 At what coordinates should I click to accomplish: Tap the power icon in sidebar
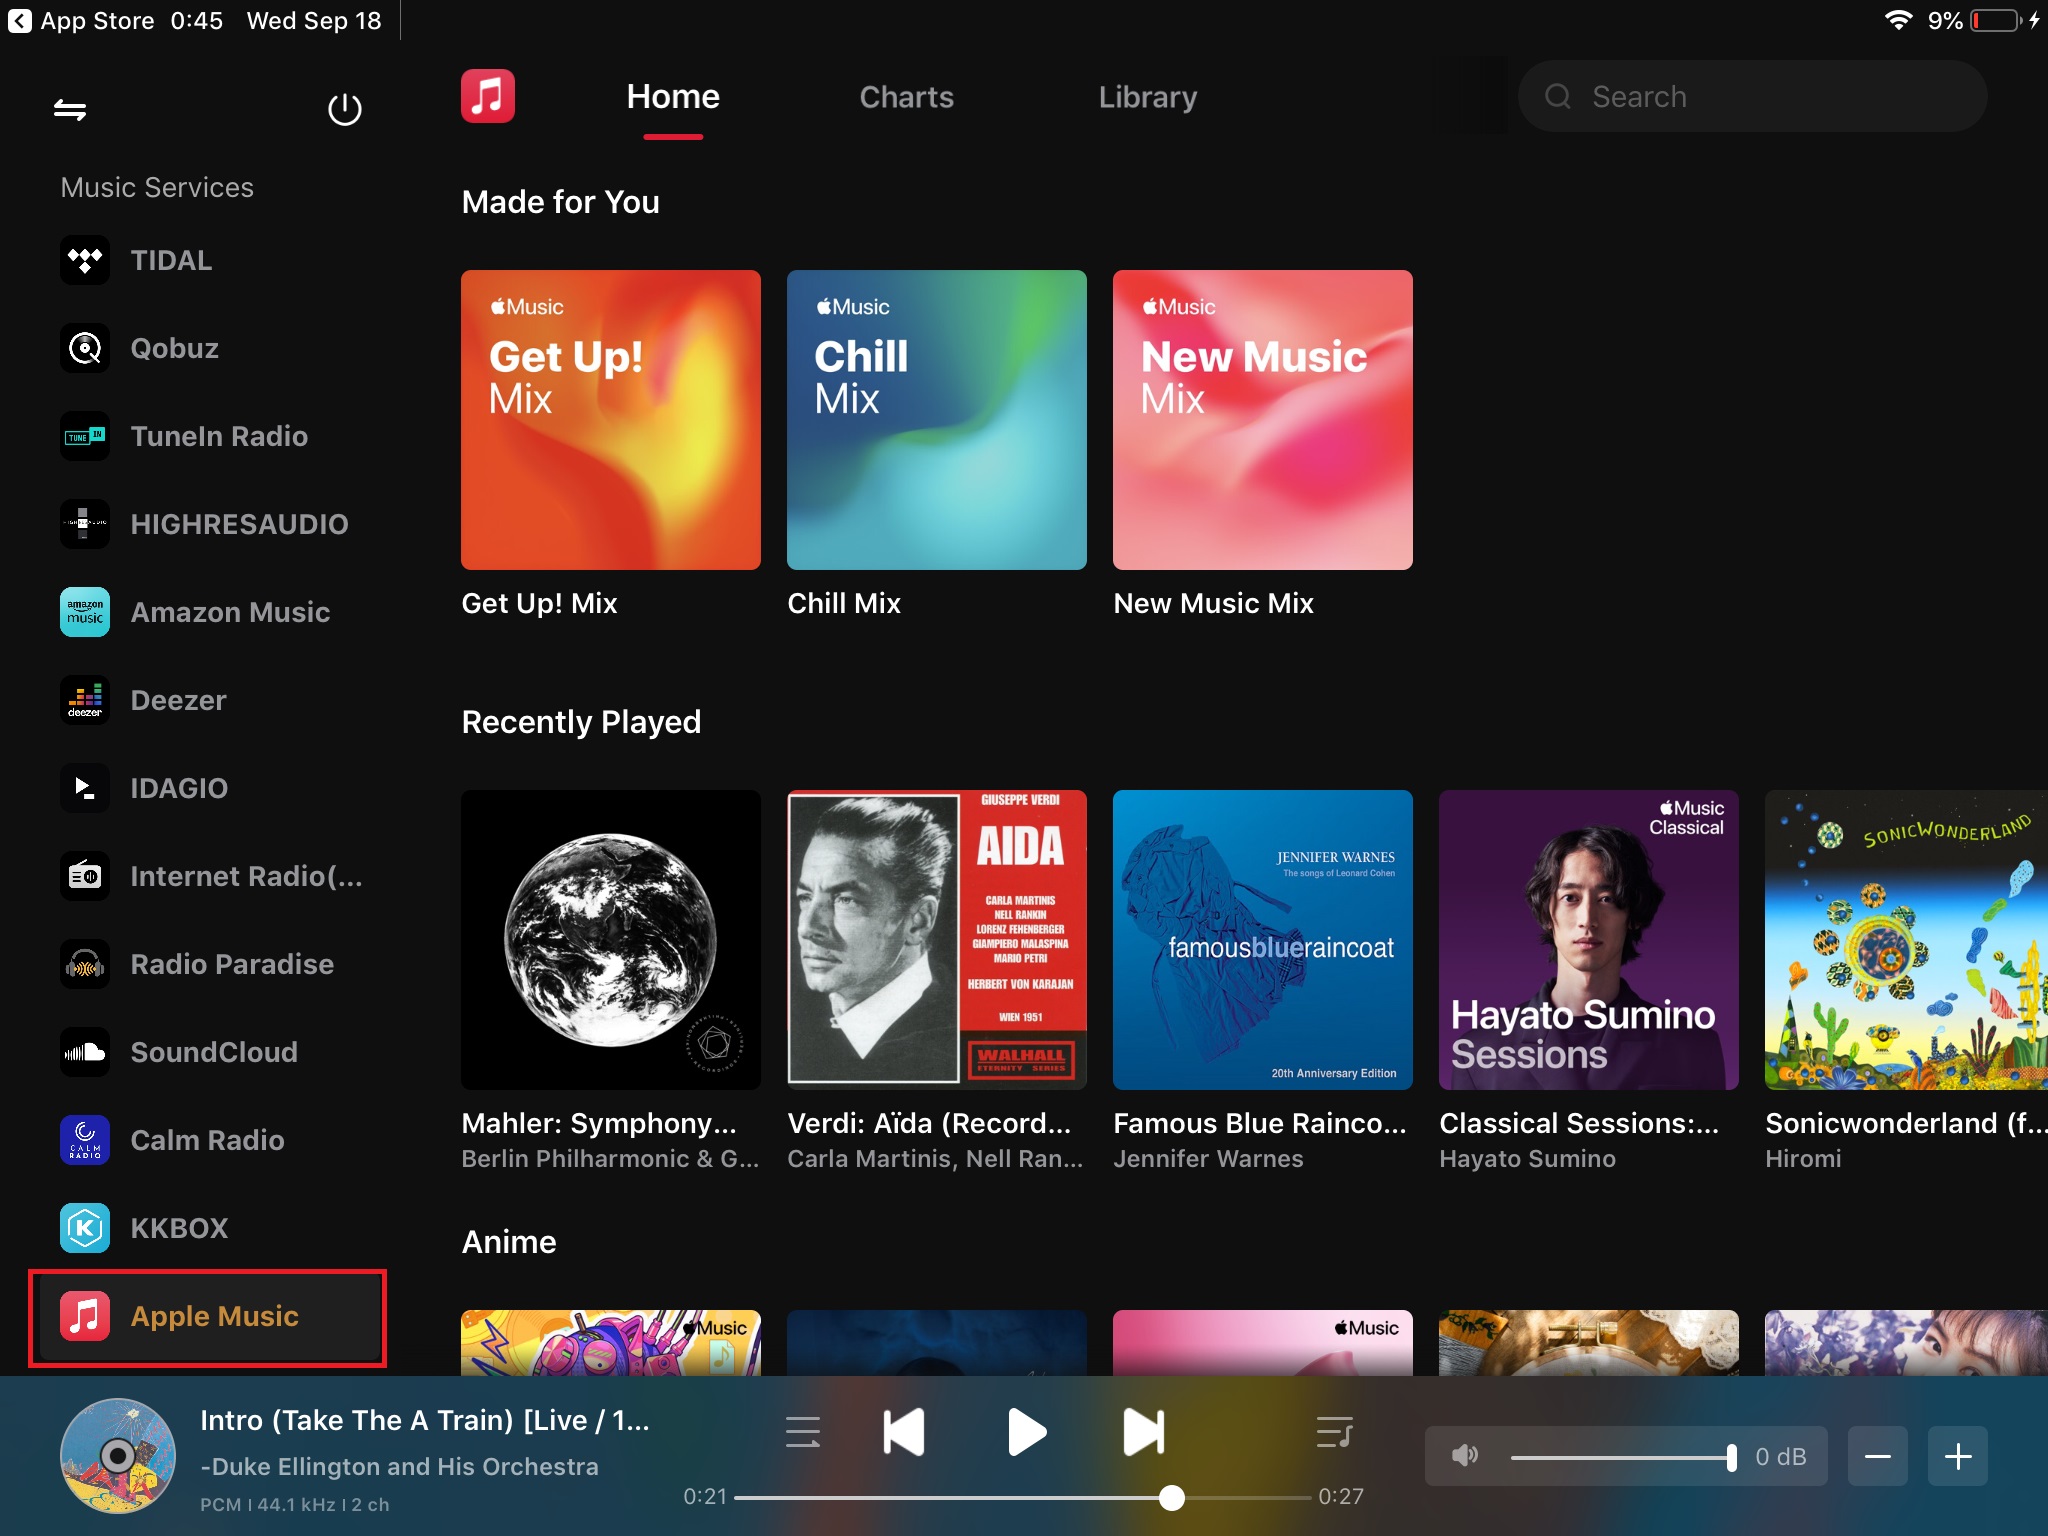pyautogui.click(x=345, y=109)
